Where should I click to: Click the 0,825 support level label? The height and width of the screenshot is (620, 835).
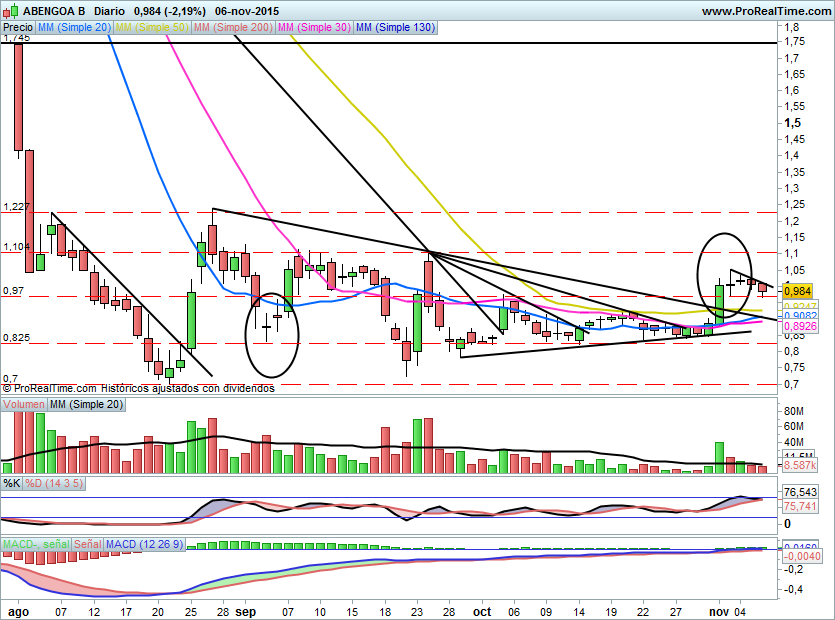point(17,338)
